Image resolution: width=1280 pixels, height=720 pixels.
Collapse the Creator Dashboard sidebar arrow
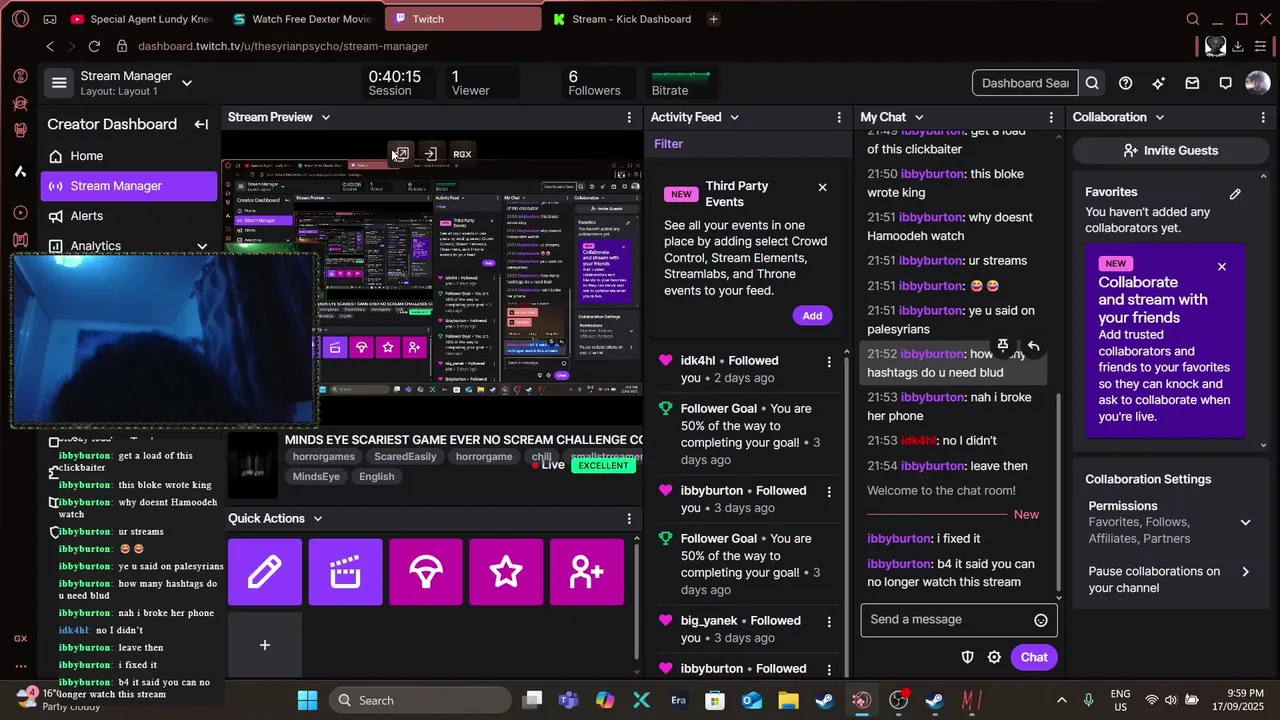[x=201, y=124]
